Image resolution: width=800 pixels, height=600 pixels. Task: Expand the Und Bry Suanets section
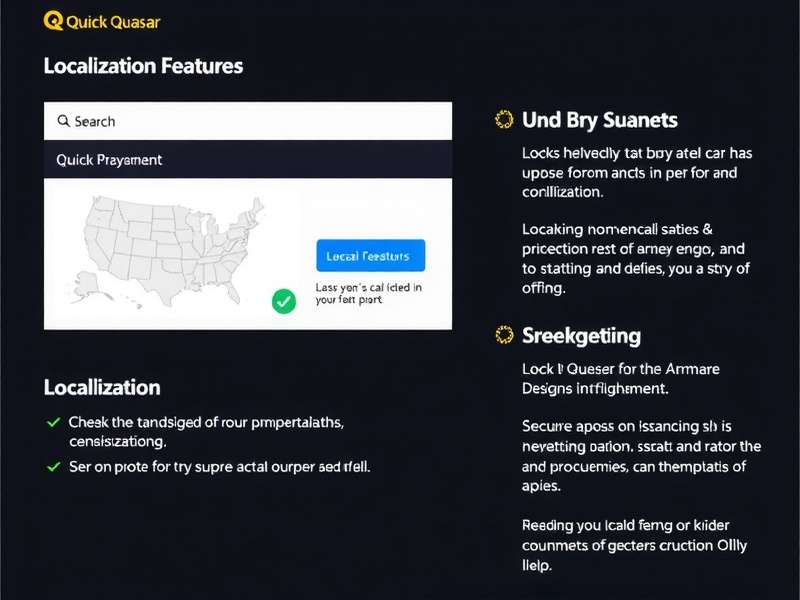point(600,120)
